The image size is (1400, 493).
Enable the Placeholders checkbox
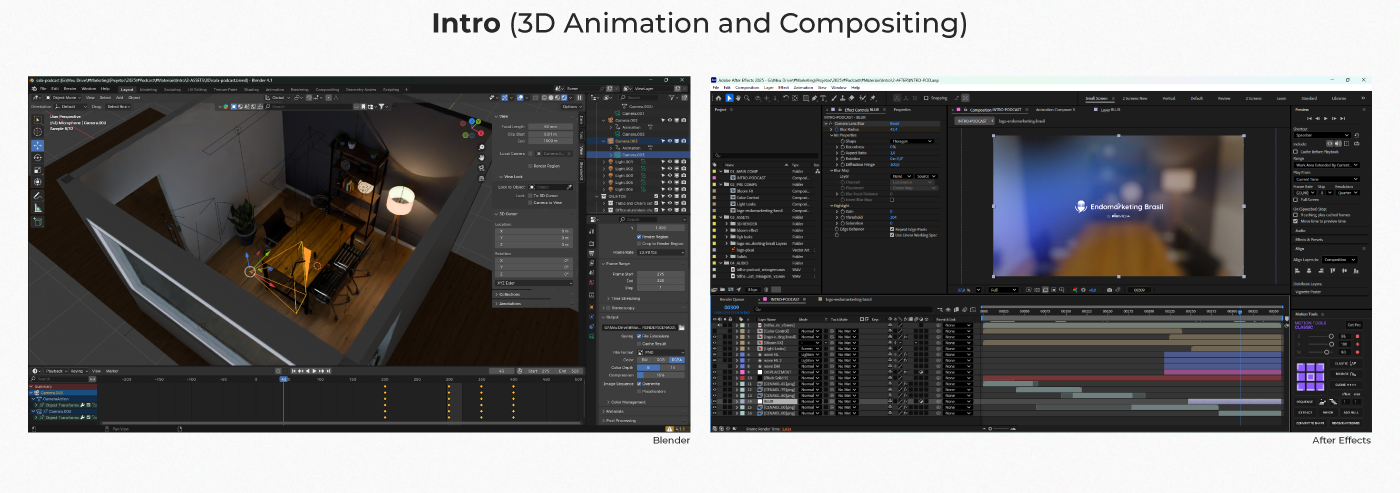pos(639,391)
